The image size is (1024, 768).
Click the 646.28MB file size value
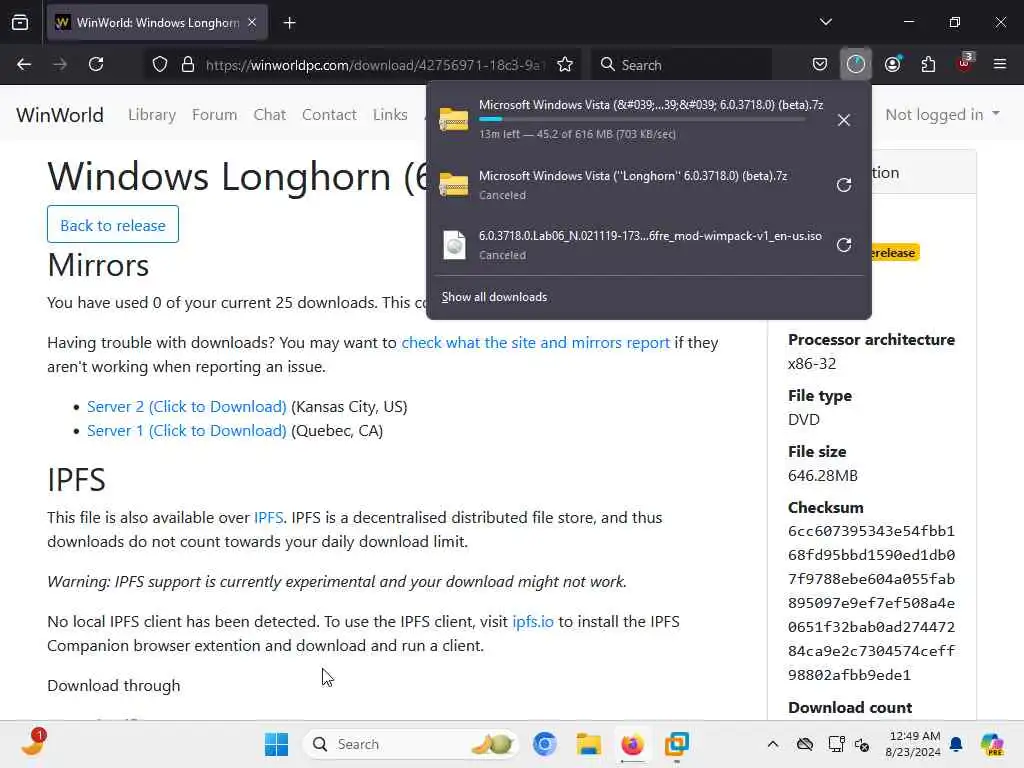[x=823, y=475]
